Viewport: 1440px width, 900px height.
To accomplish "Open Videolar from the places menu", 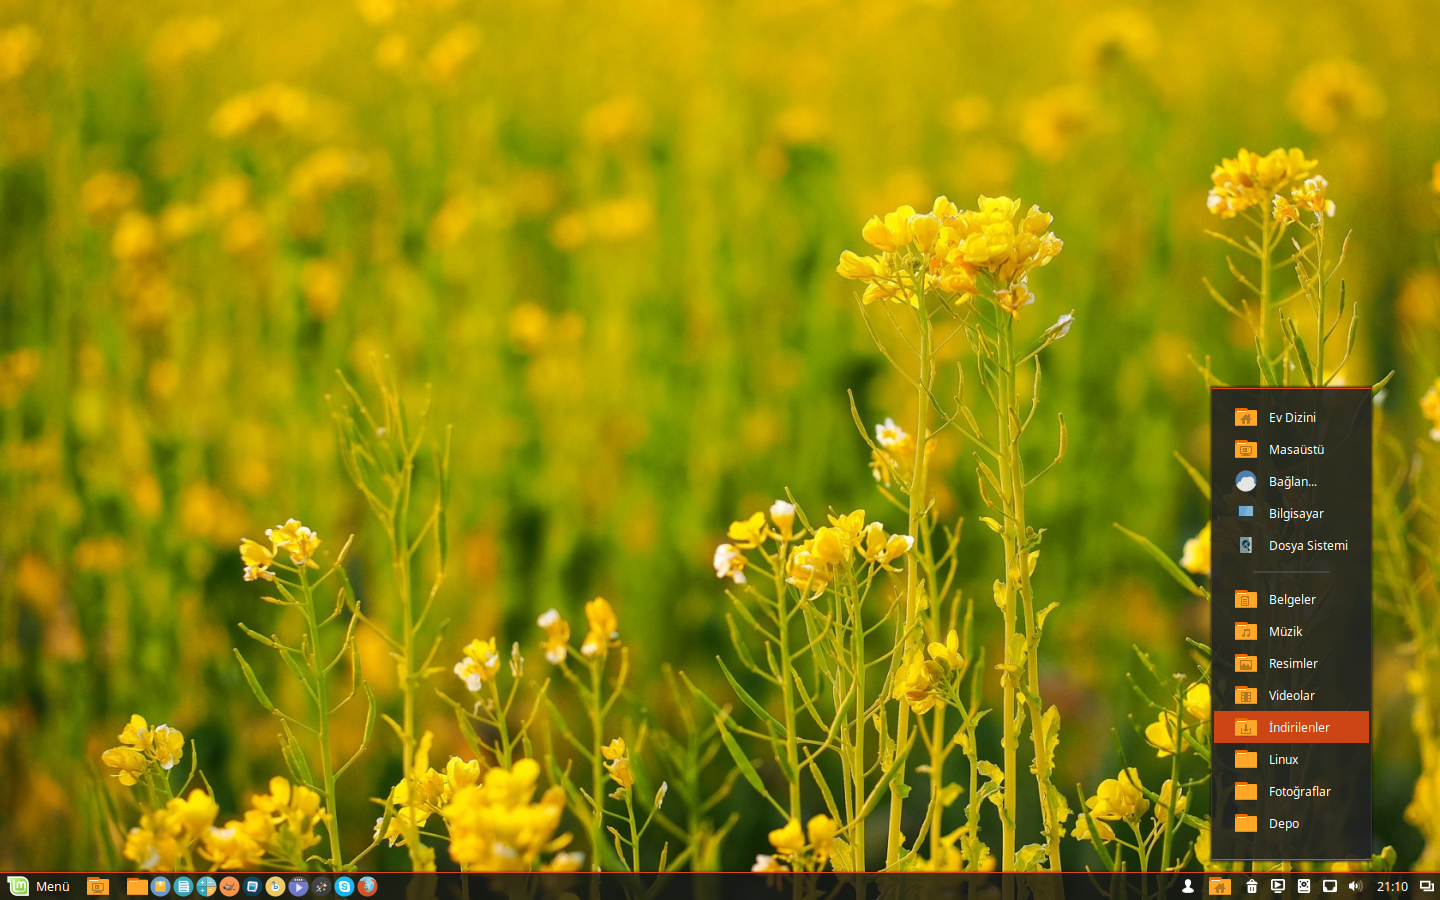I will click(x=1291, y=695).
